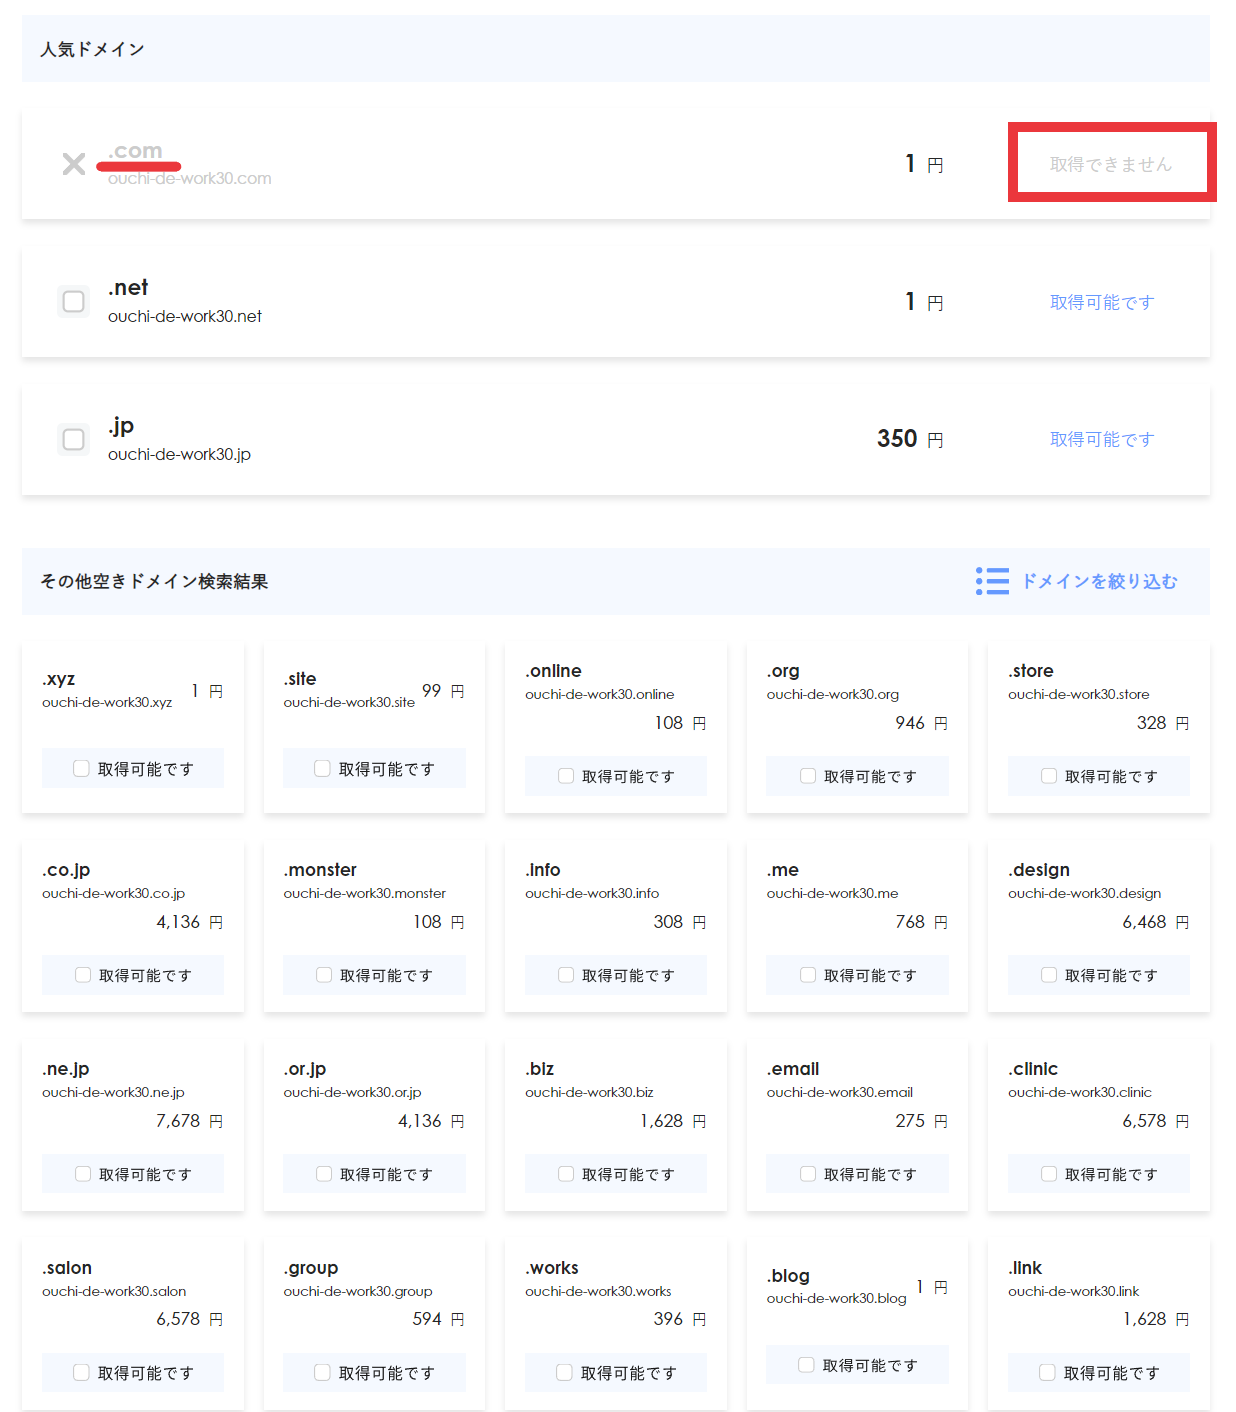Image resolution: width=1236 pixels, height=1412 pixels.
Task: Check the .link domain checkbox
Action: click(1047, 1373)
